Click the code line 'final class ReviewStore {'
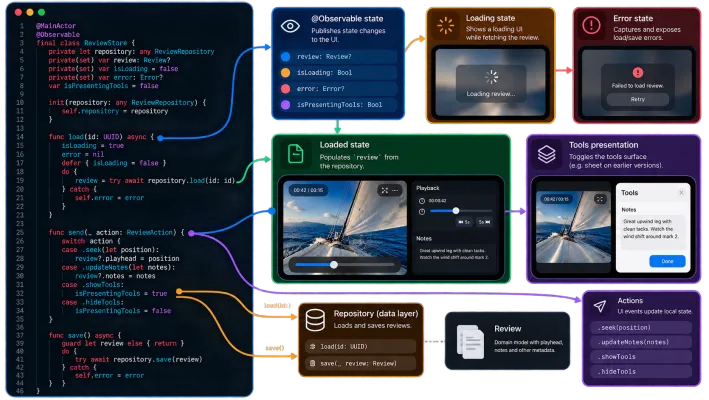Viewport: 709px width, 400px height. (85, 43)
